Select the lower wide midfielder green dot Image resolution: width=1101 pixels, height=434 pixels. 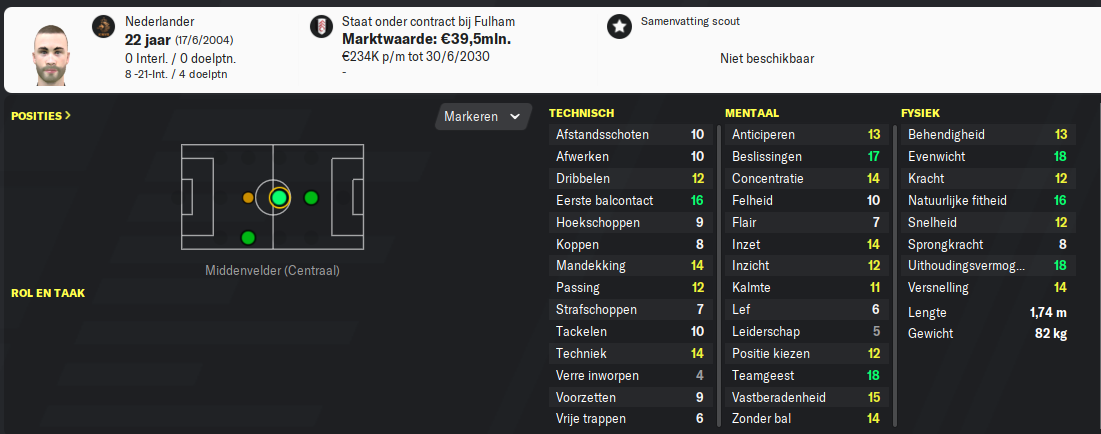pos(248,238)
